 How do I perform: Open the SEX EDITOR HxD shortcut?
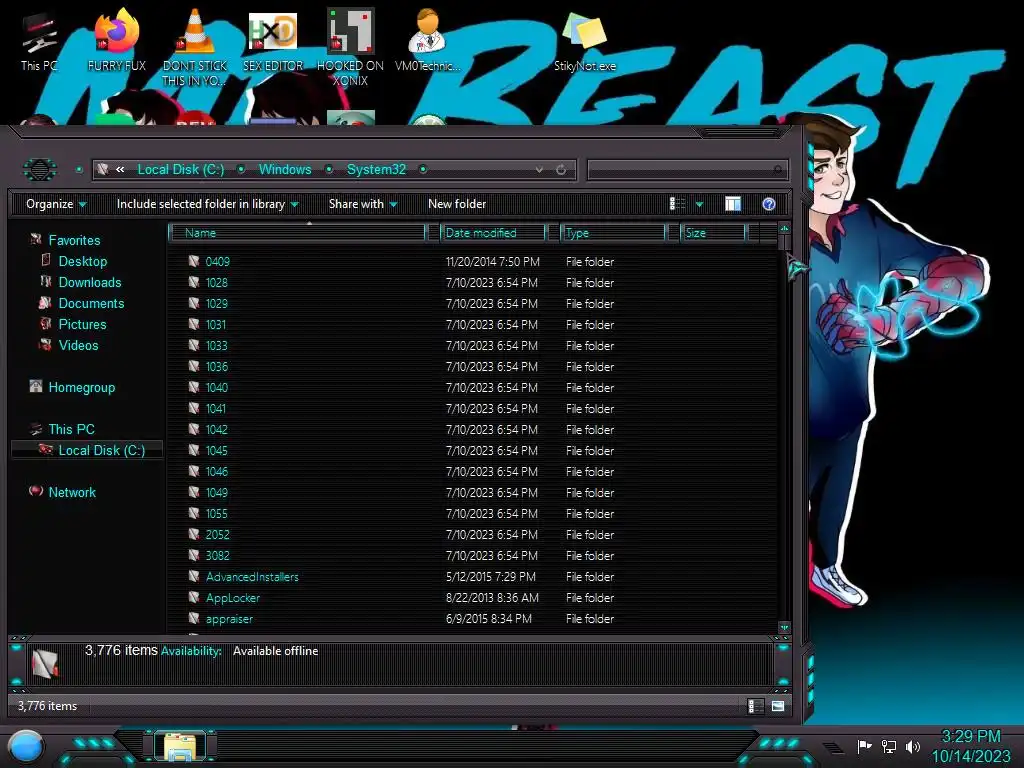pyautogui.click(x=273, y=40)
